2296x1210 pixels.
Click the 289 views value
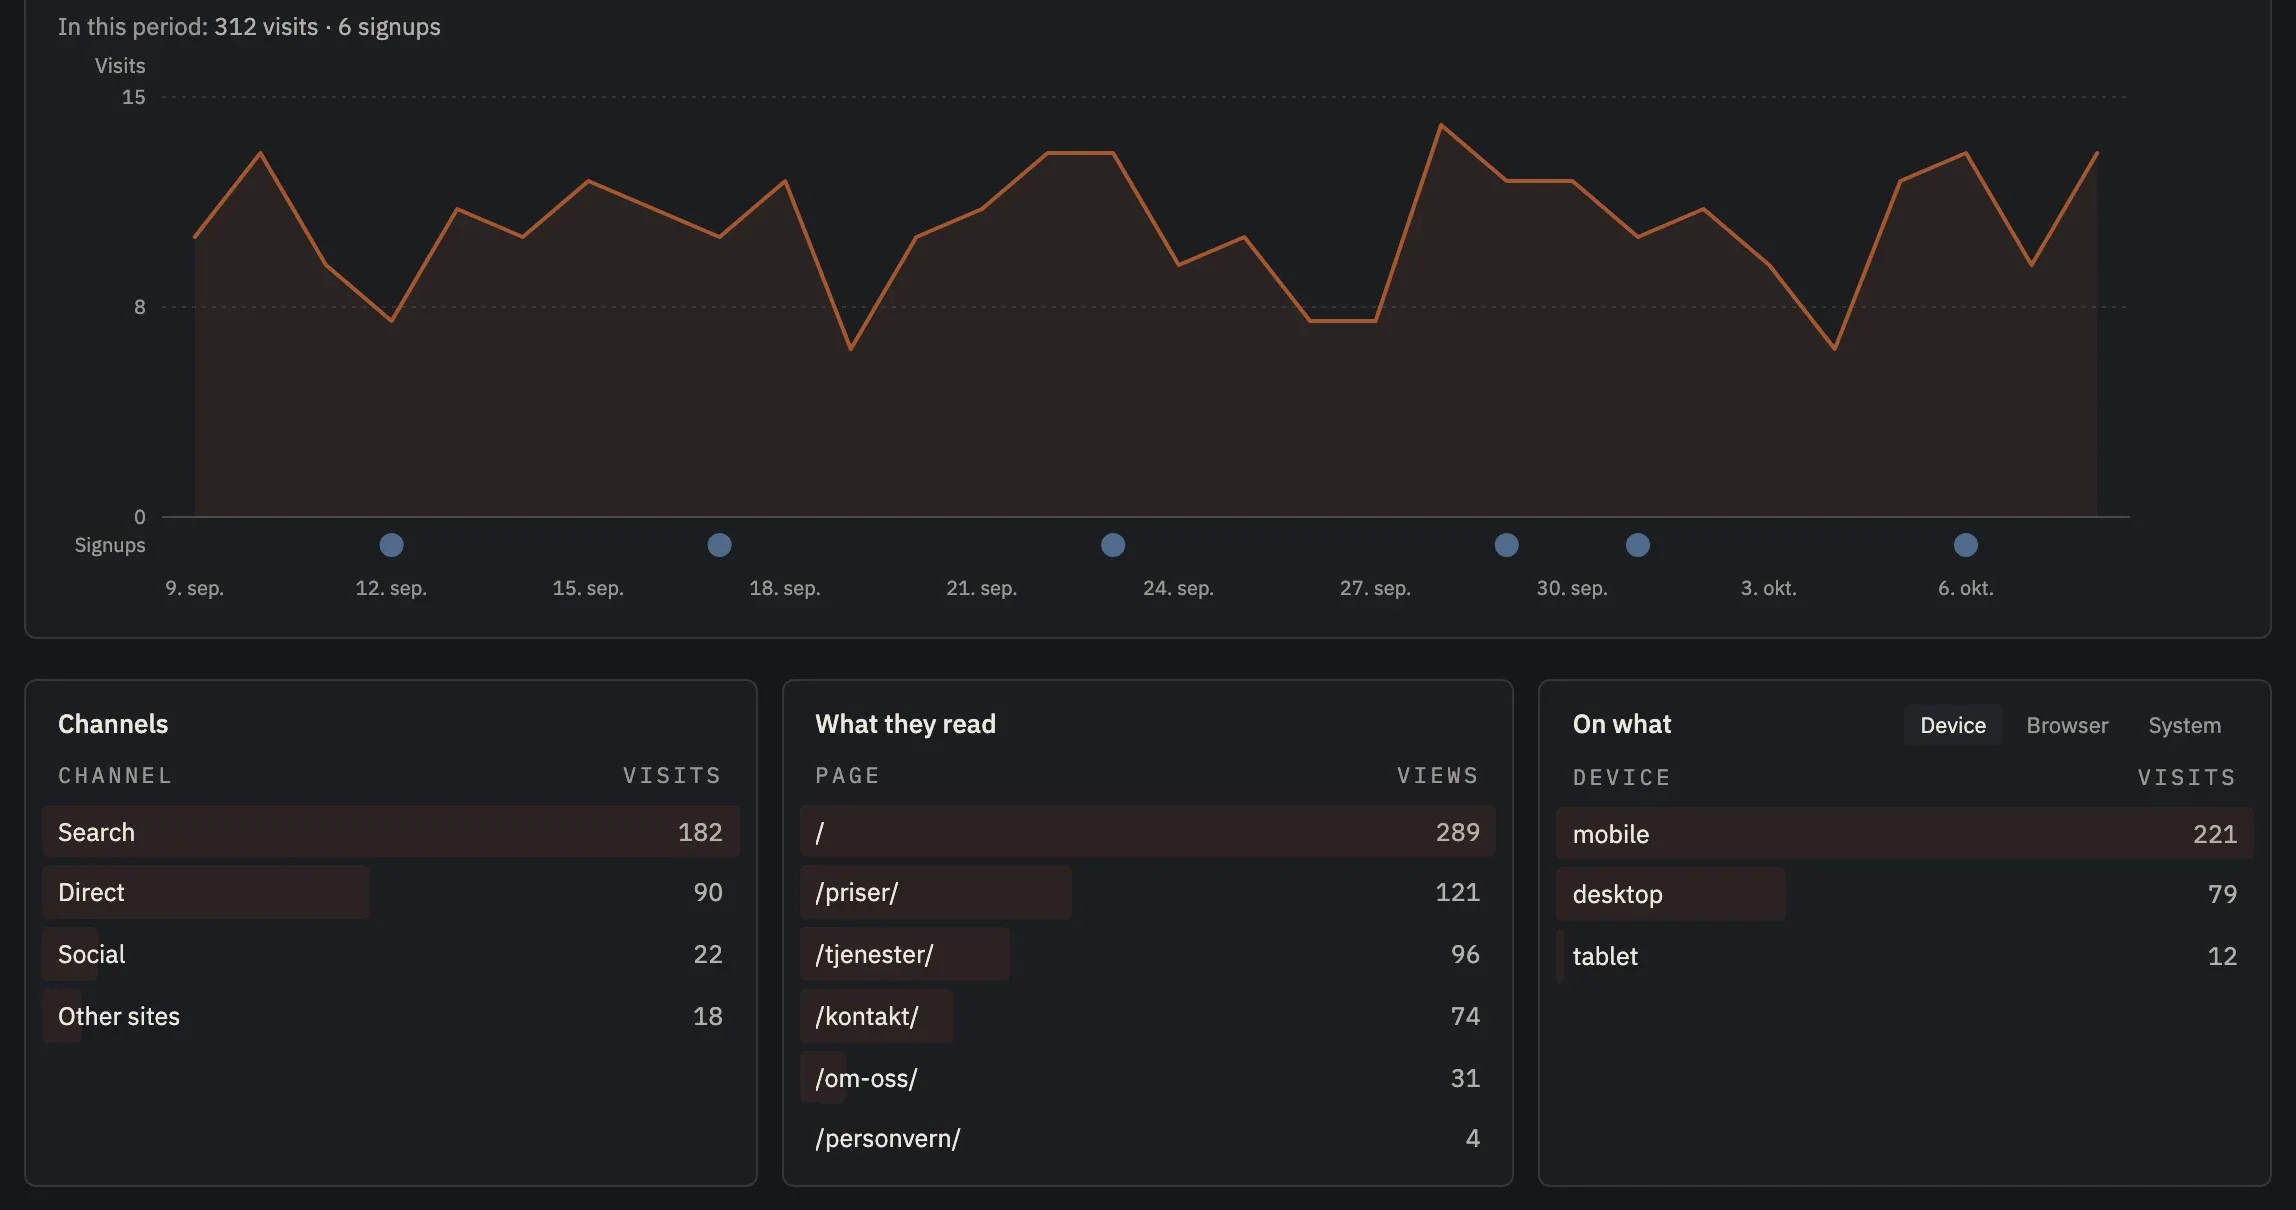(1457, 832)
